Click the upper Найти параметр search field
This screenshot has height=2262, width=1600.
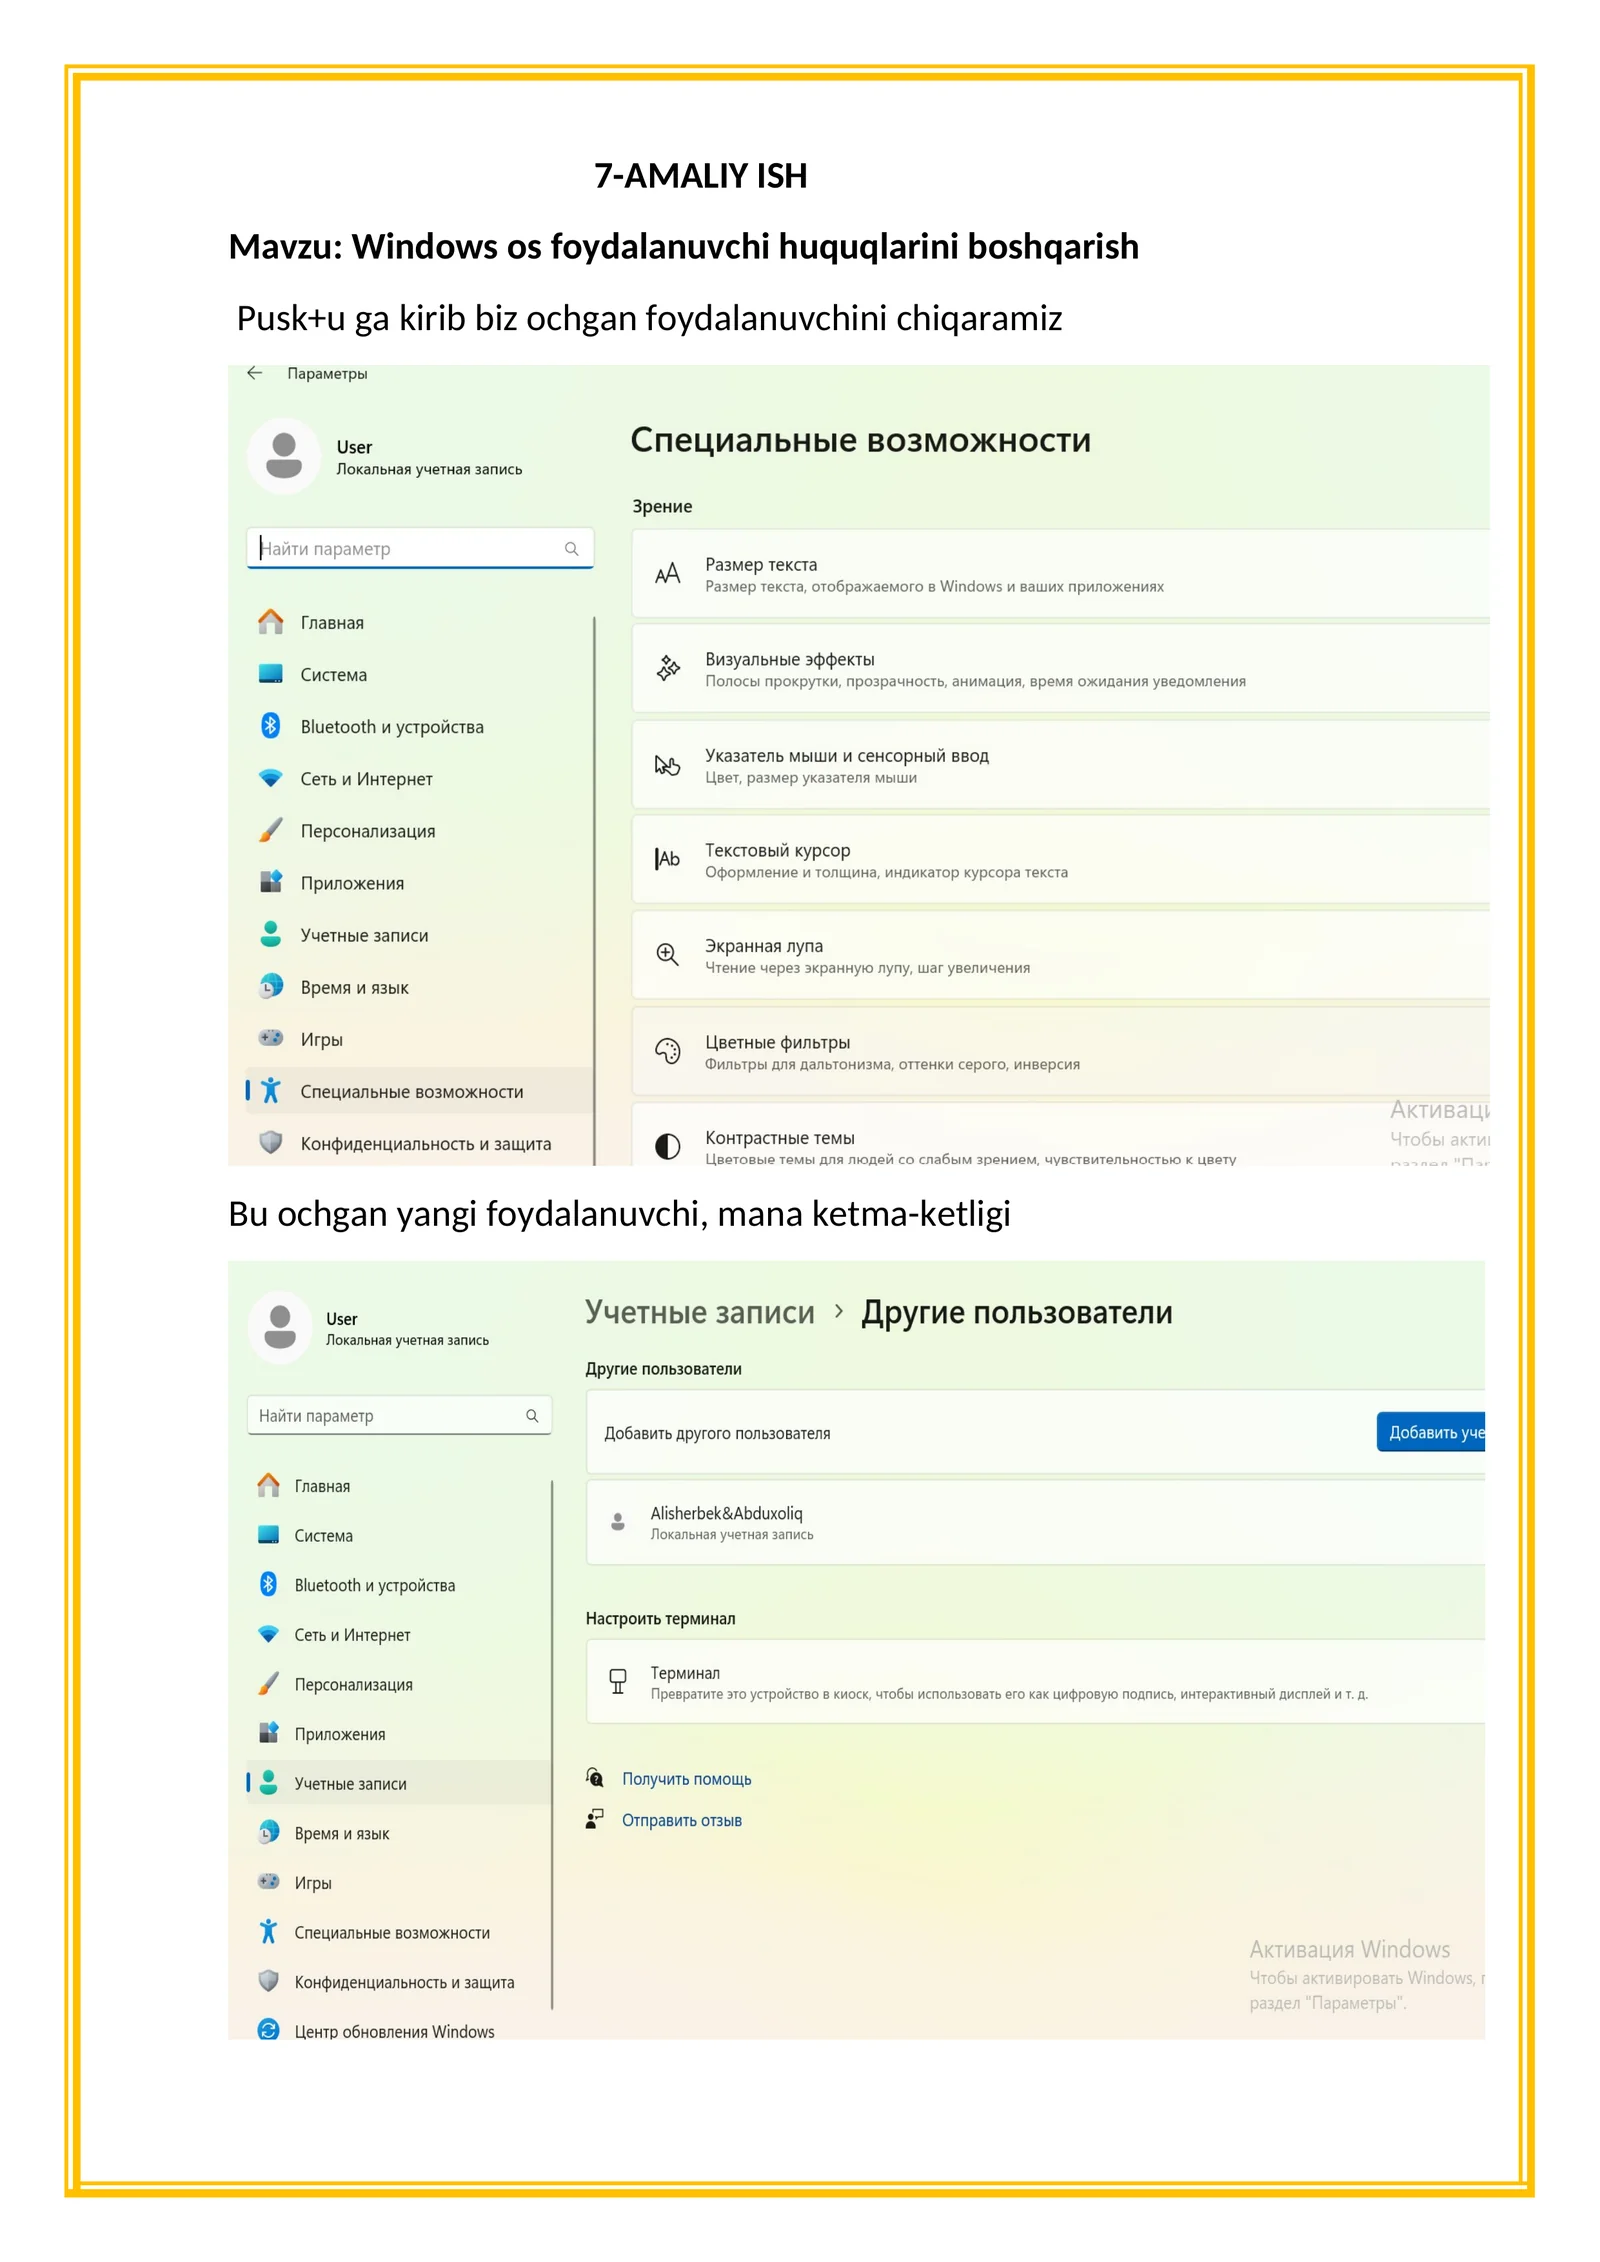tap(420, 548)
